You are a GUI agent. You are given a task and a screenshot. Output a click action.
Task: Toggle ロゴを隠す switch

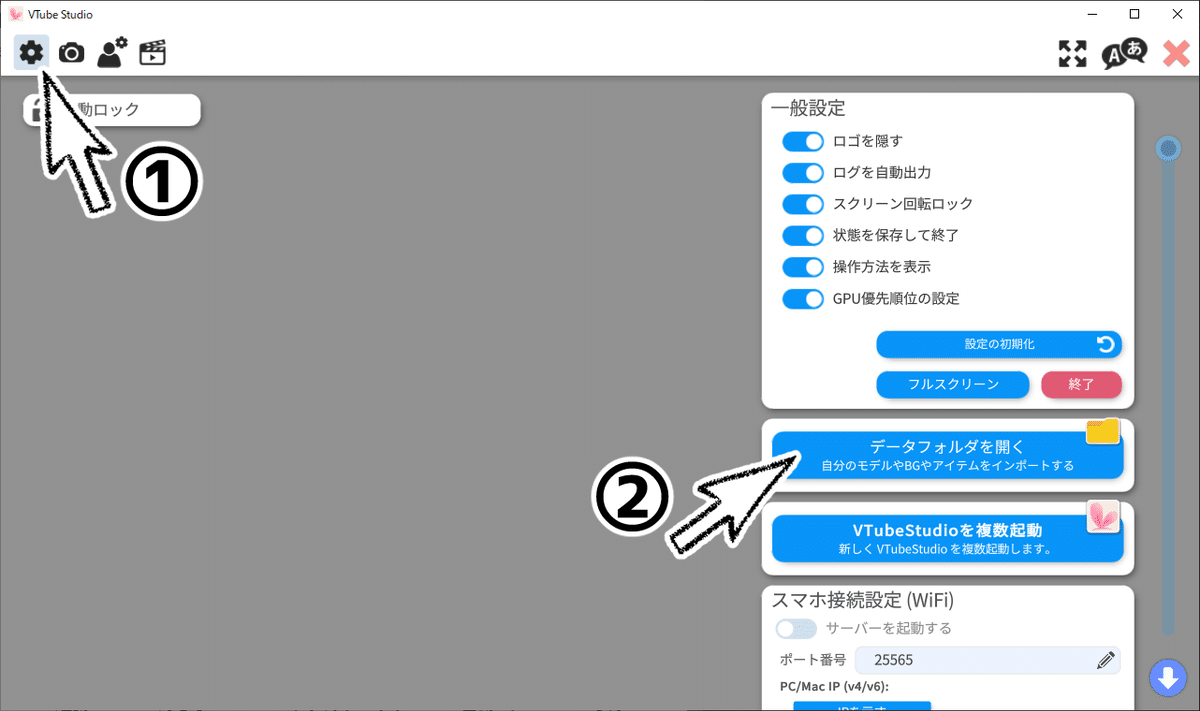pyautogui.click(x=802, y=141)
